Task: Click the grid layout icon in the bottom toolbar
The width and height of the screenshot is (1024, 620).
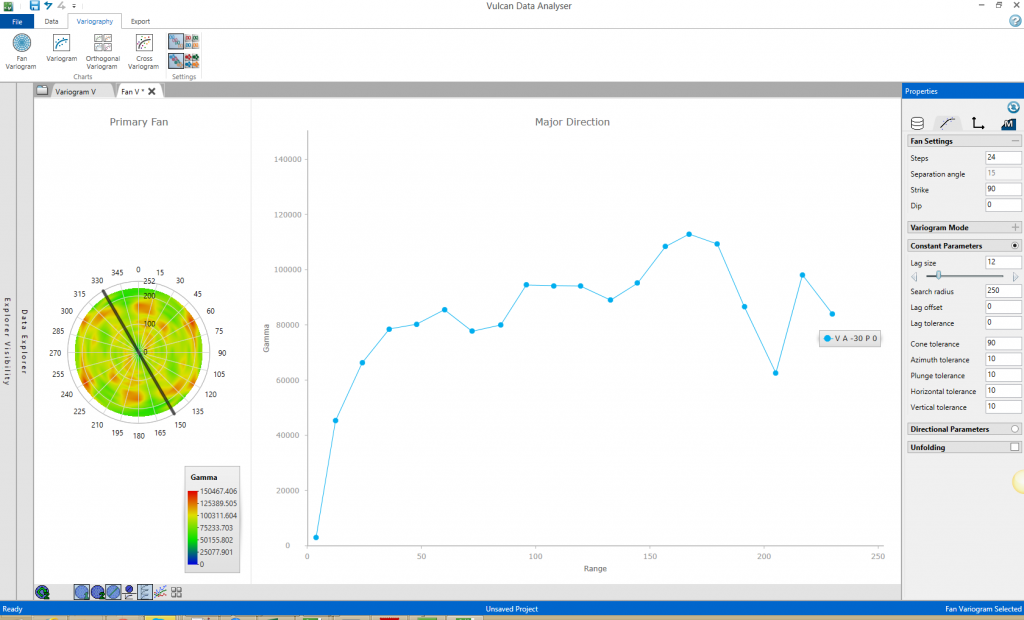Action: click(176, 592)
